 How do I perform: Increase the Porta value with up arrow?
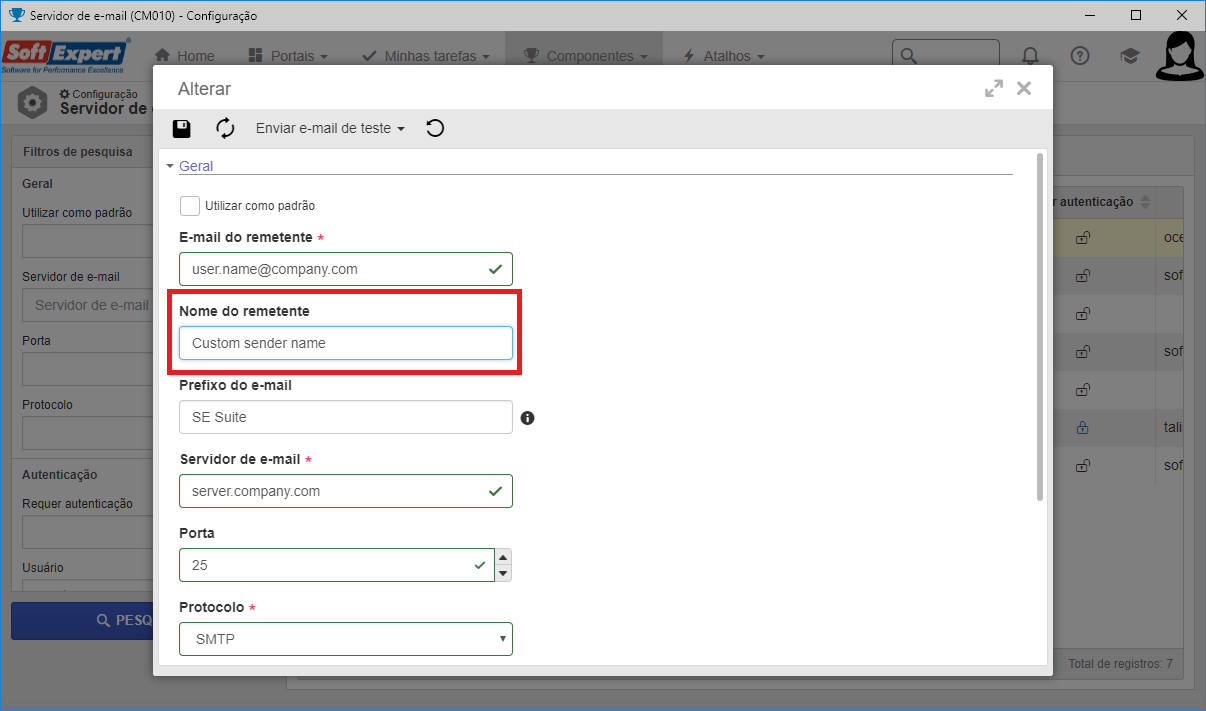[504, 557]
